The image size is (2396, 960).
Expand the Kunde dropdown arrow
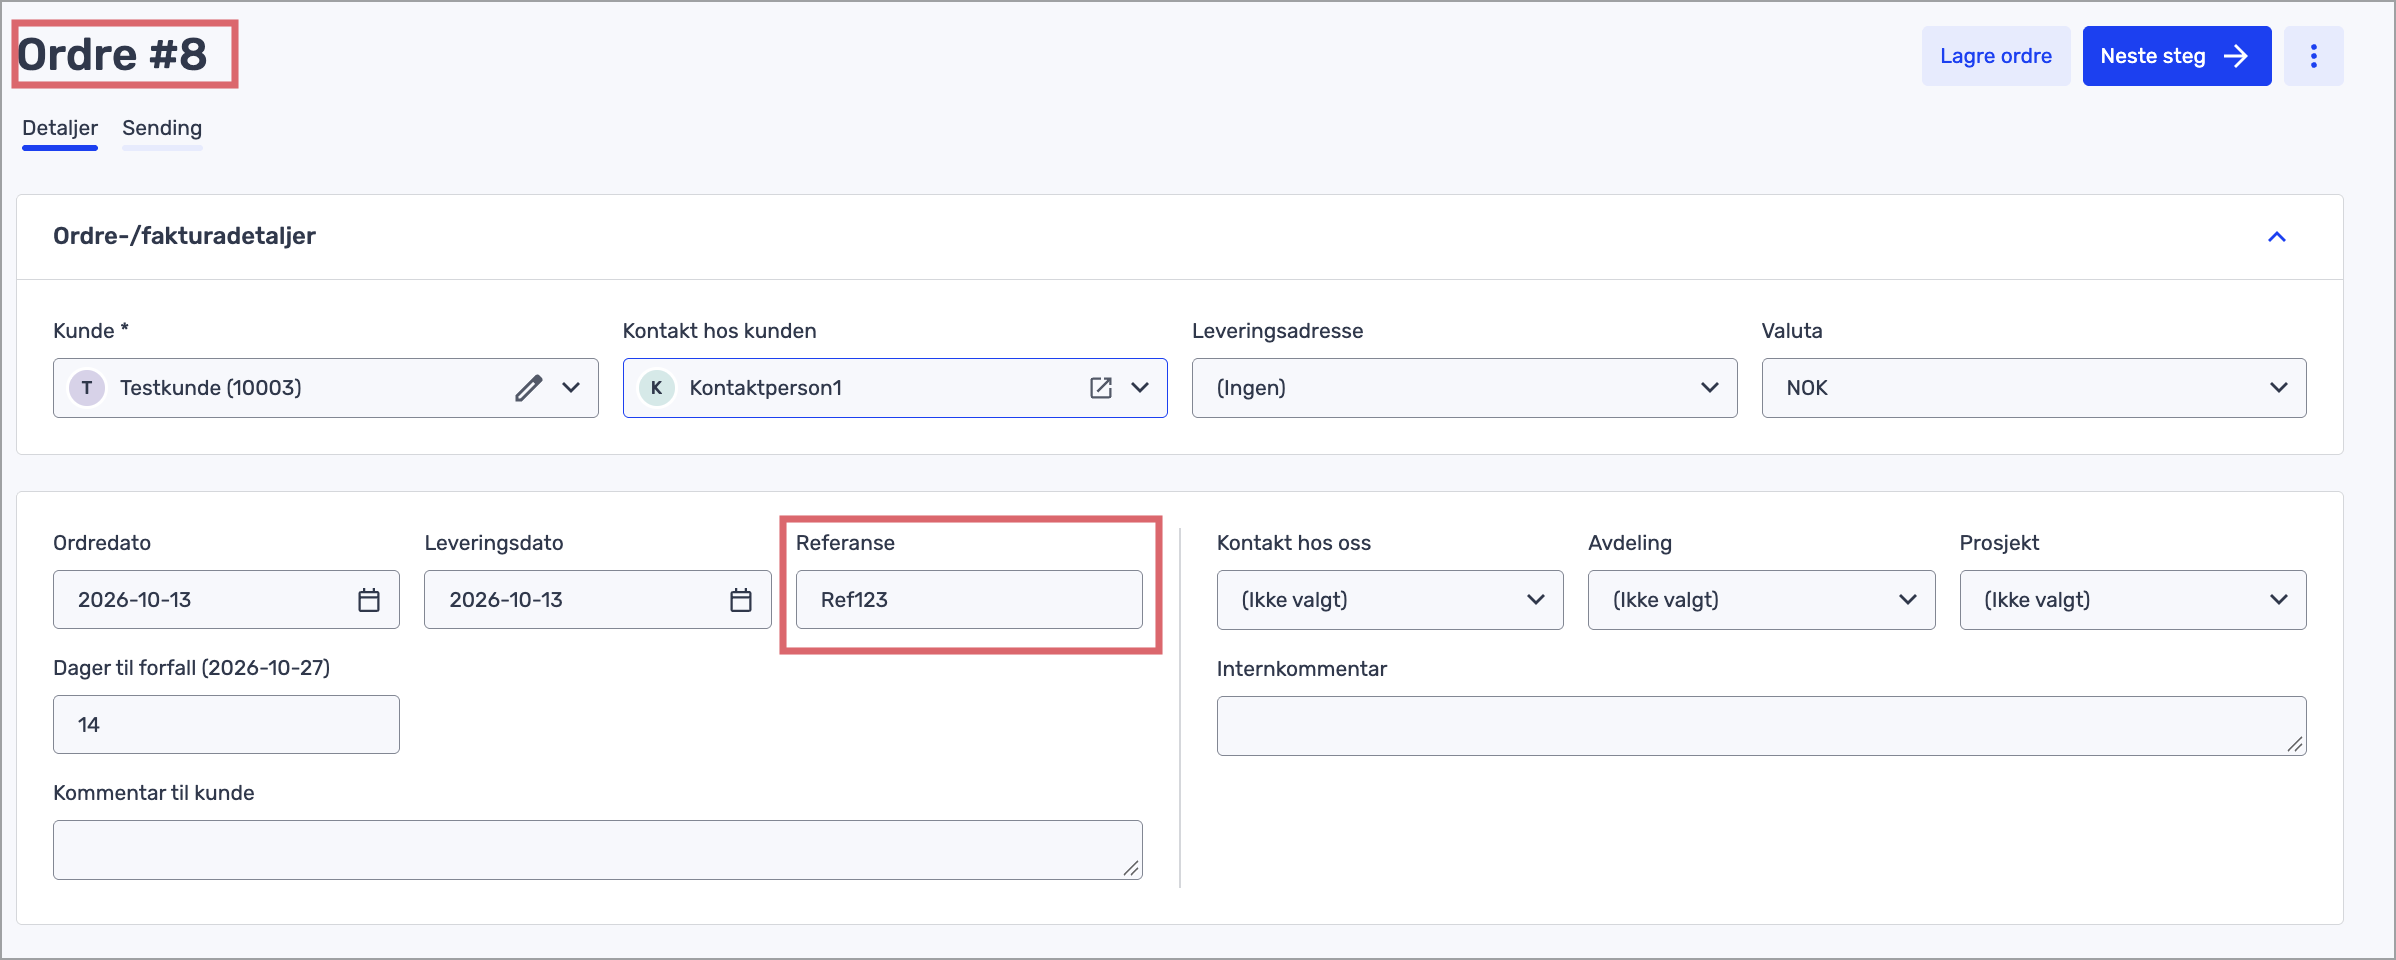tap(571, 388)
